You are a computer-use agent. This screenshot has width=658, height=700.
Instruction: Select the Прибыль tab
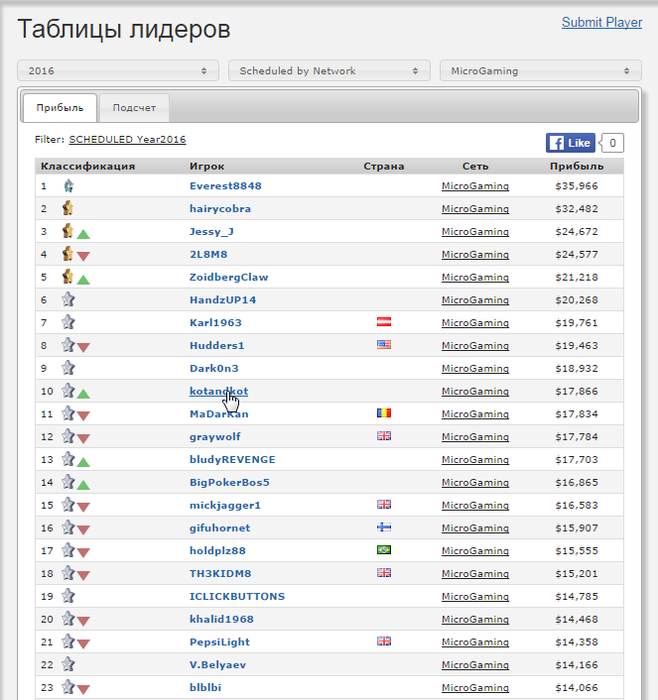(x=59, y=108)
